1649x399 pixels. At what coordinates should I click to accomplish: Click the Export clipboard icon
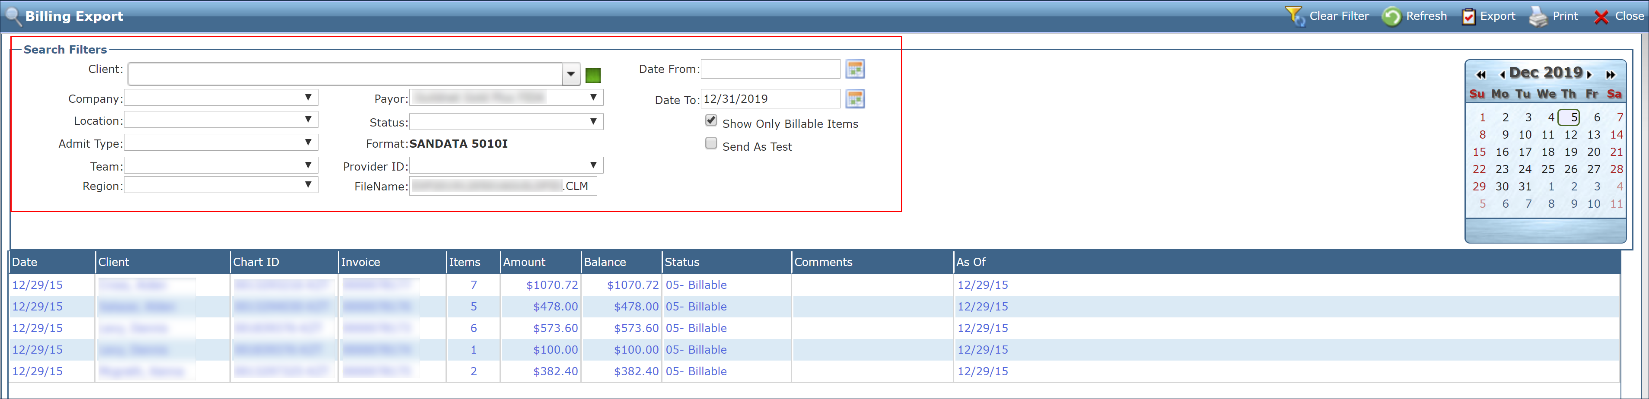(1468, 17)
